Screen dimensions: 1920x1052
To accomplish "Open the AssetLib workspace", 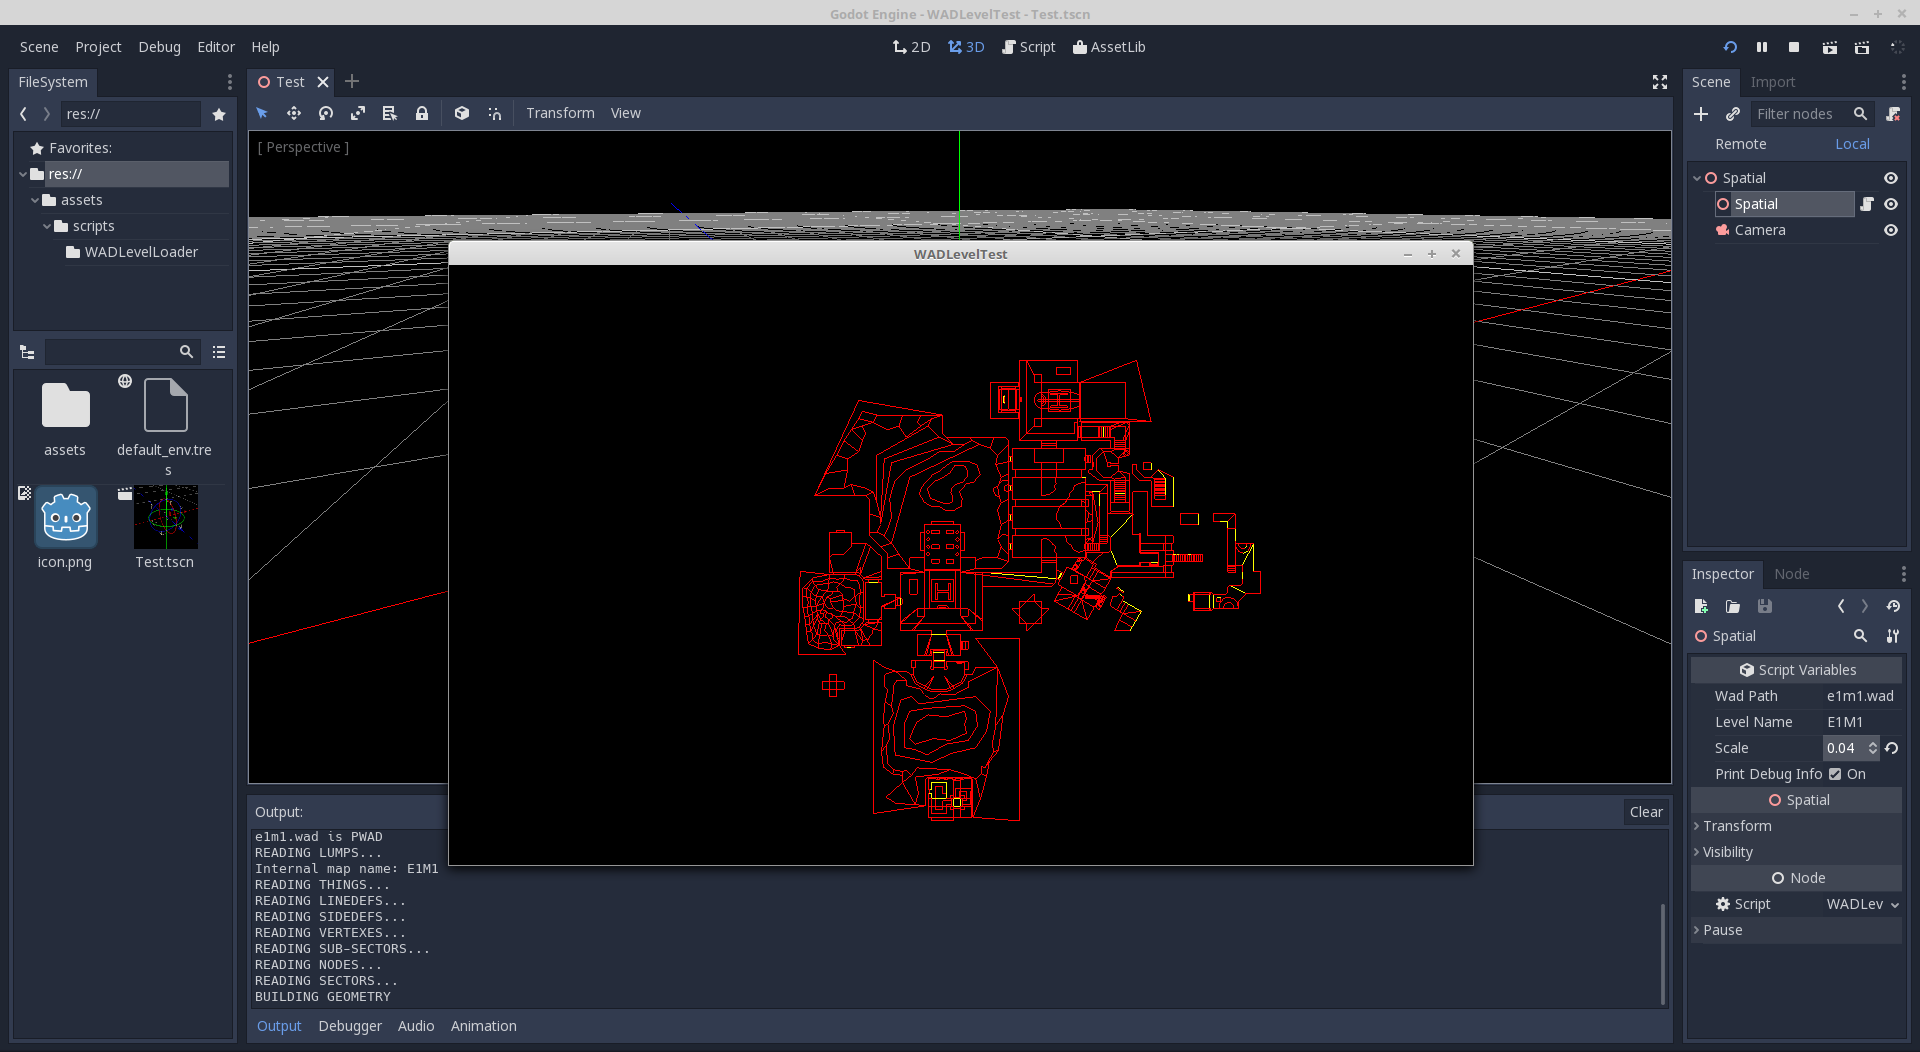I will click(x=1109, y=47).
